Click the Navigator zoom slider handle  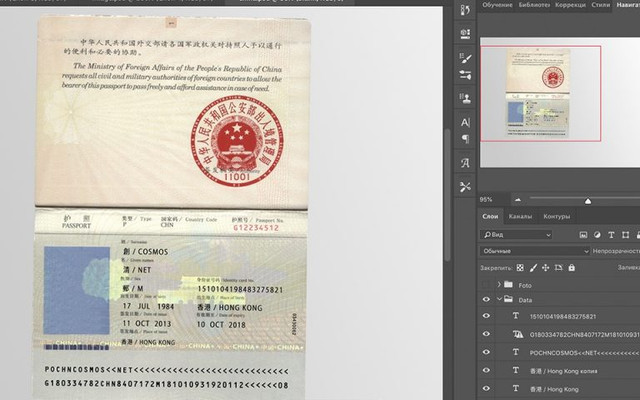pyautogui.click(x=588, y=201)
